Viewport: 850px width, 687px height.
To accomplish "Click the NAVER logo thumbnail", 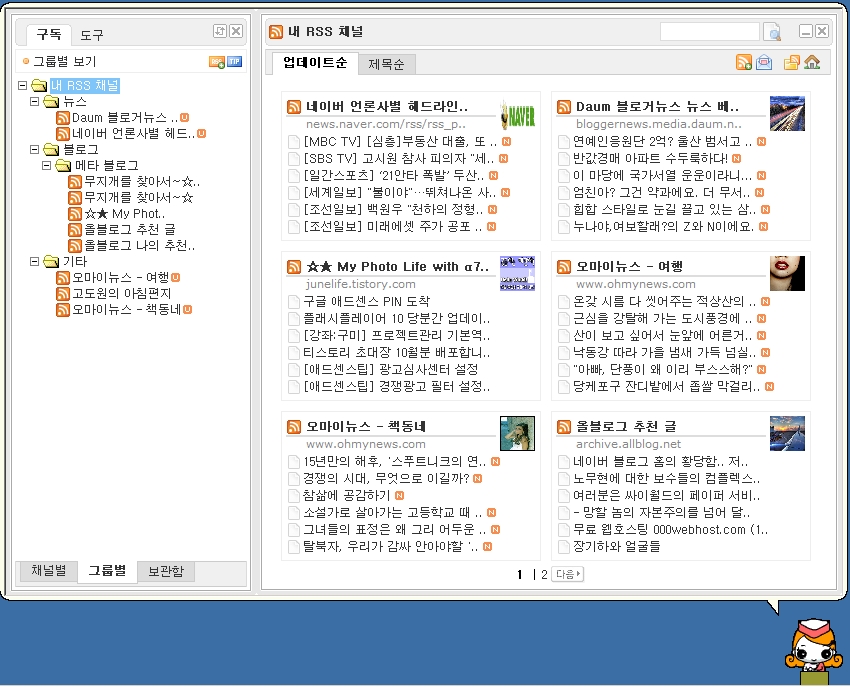I will point(518,114).
